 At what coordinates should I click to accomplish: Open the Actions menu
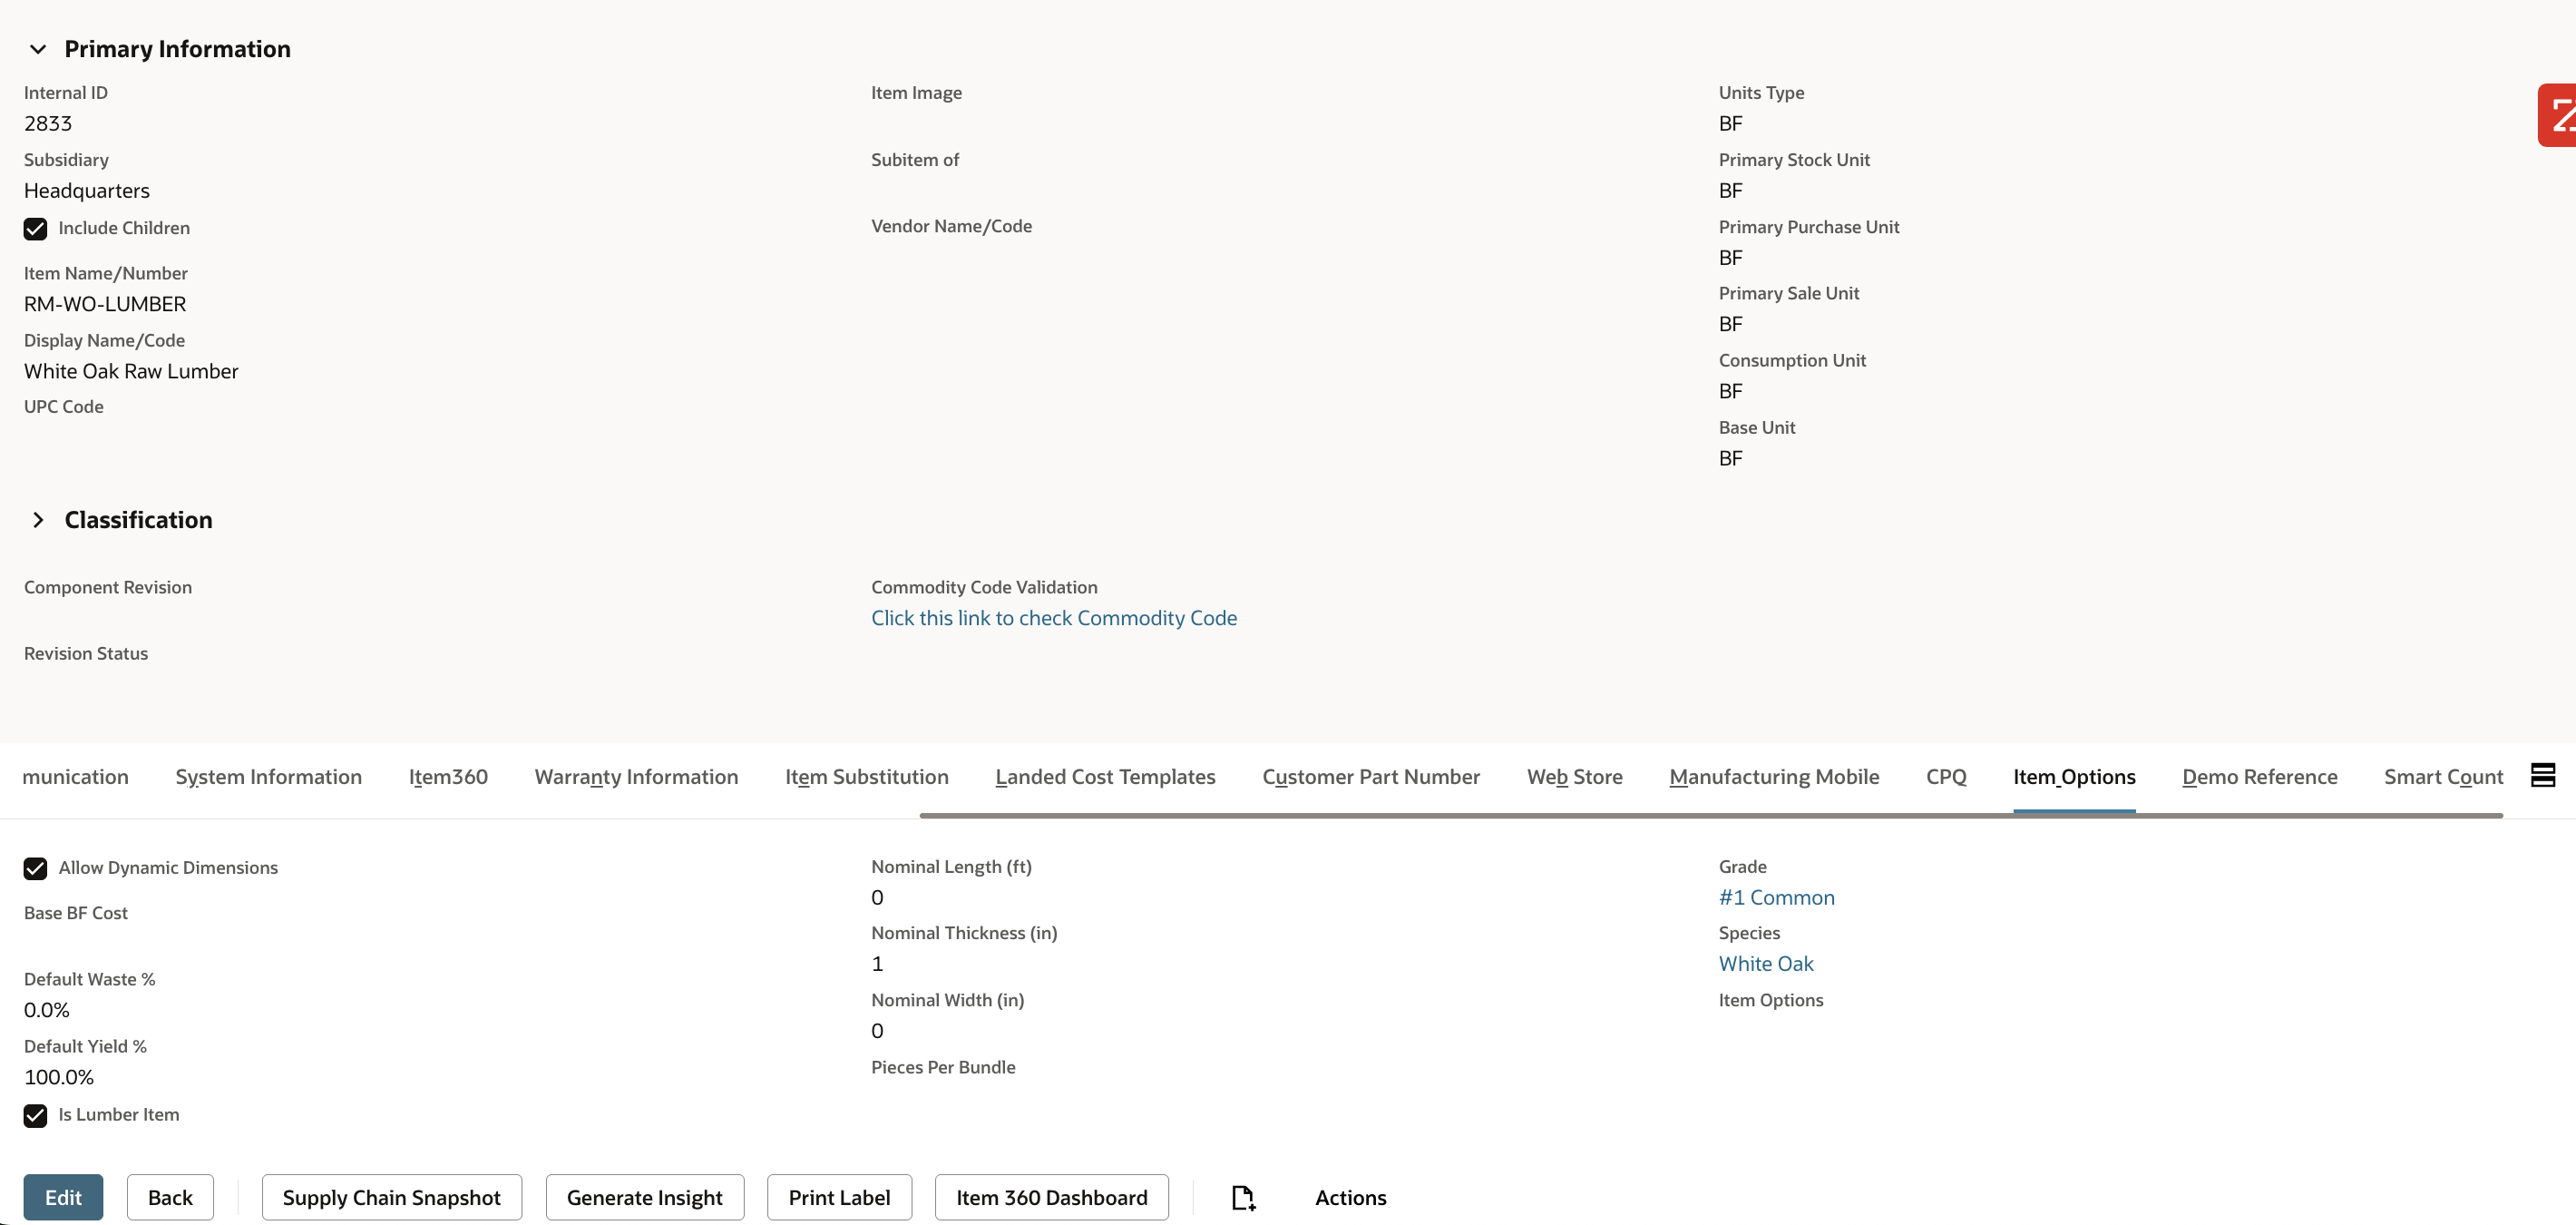pyautogui.click(x=1350, y=1197)
